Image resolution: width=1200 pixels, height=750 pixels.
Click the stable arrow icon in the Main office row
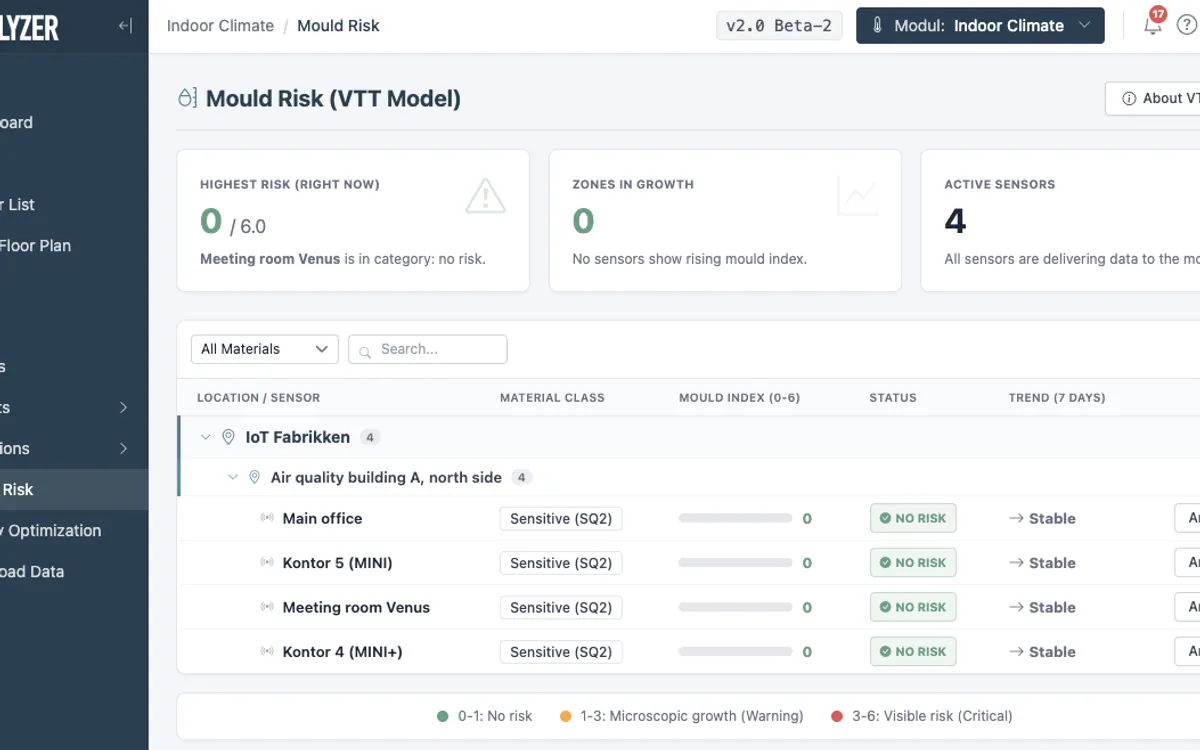(1016, 518)
